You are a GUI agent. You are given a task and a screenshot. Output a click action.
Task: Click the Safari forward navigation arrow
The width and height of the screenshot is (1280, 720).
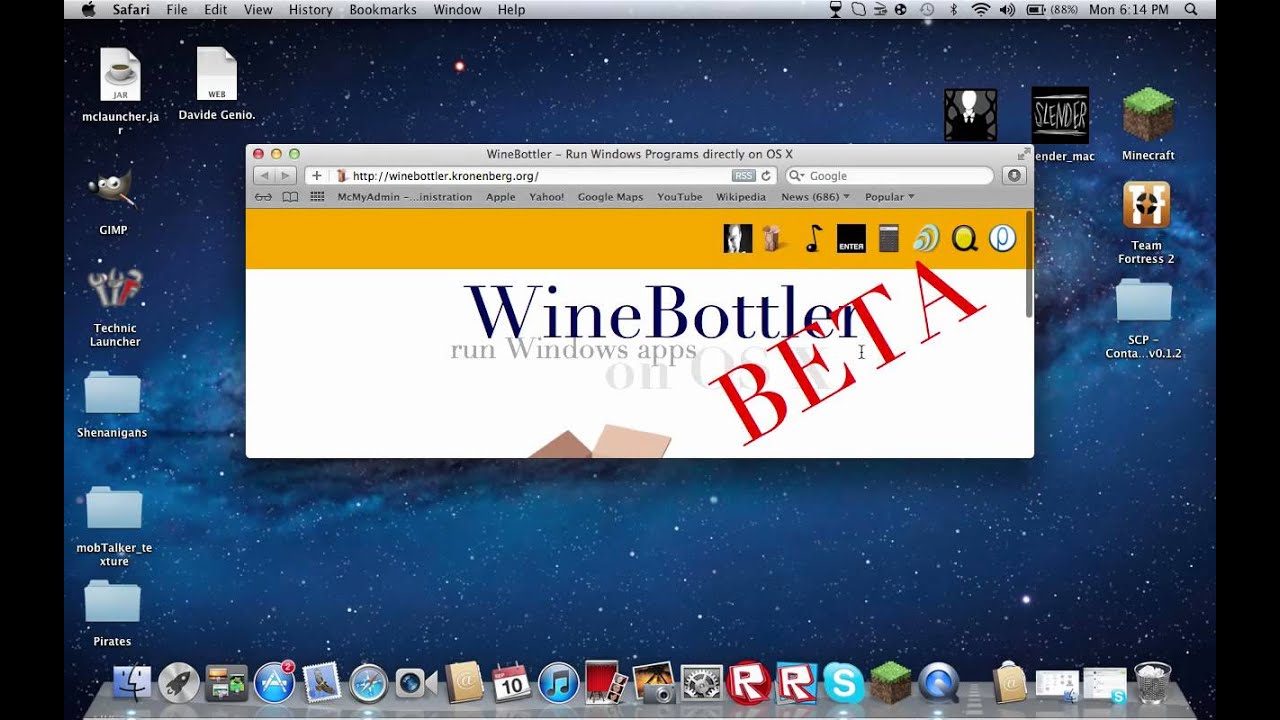pyautogui.click(x=285, y=176)
